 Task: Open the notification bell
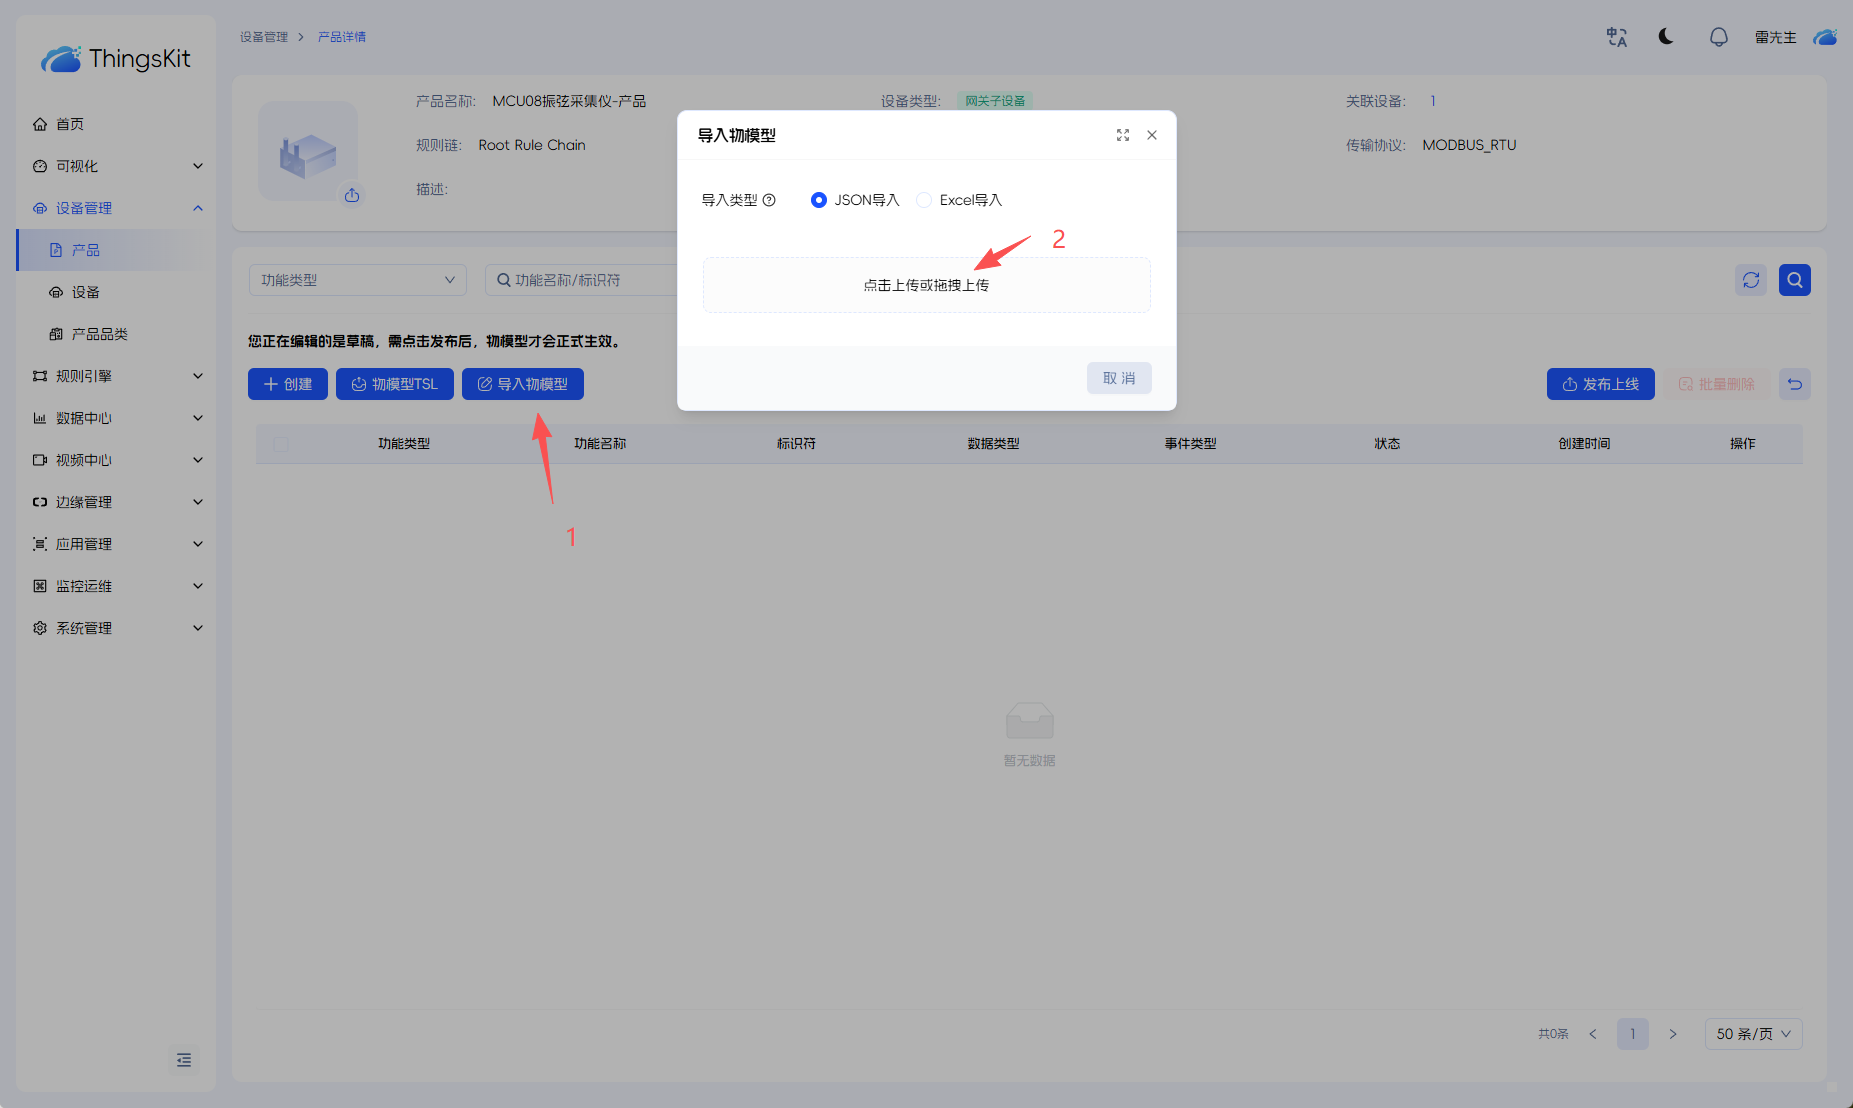click(1718, 37)
